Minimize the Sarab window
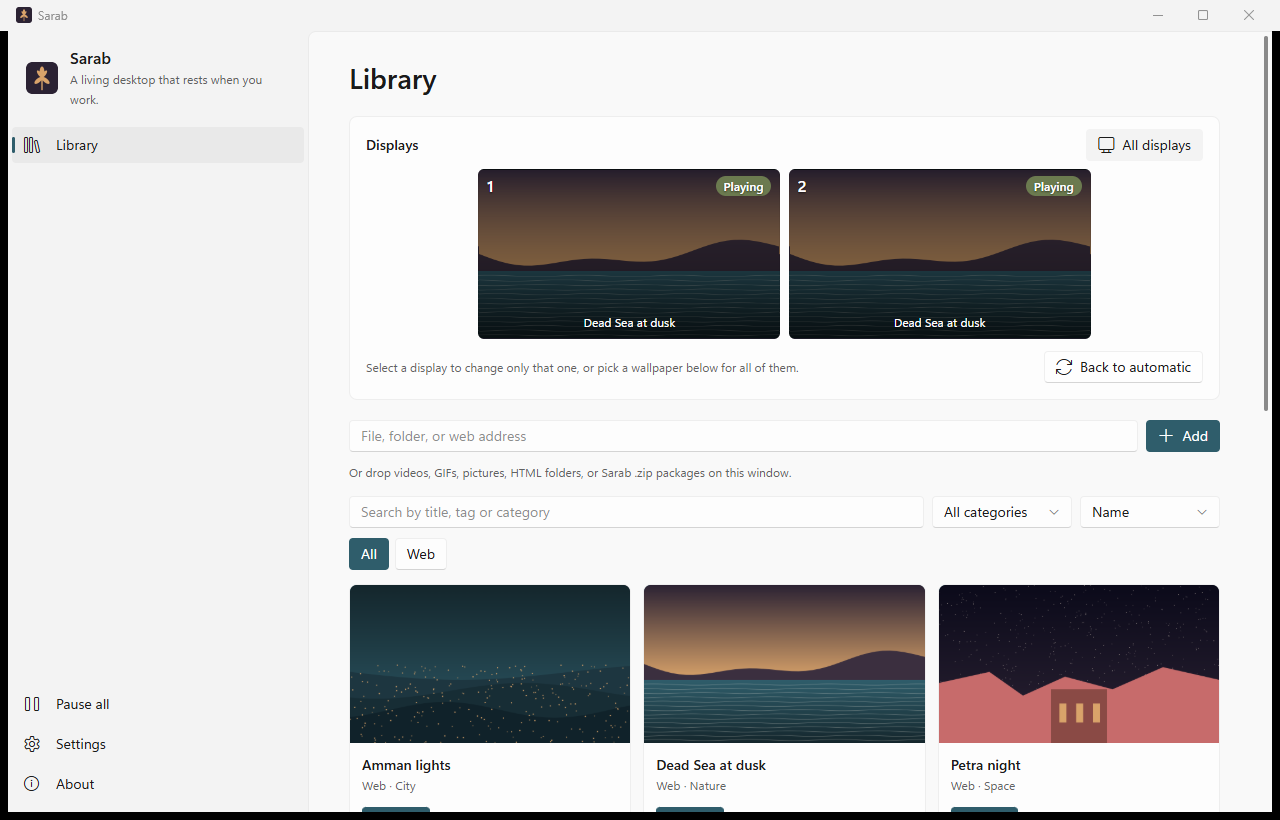The width and height of the screenshot is (1280, 820). pyautogui.click(x=1158, y=15)
